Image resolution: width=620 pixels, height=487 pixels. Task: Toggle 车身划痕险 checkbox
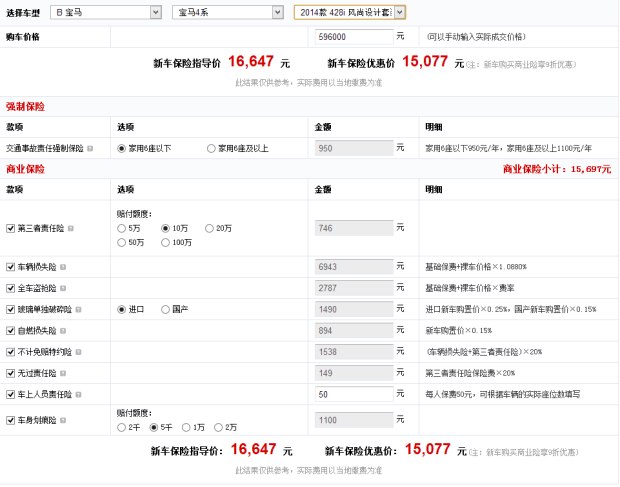pyautogui.click(x=11, y=421)
